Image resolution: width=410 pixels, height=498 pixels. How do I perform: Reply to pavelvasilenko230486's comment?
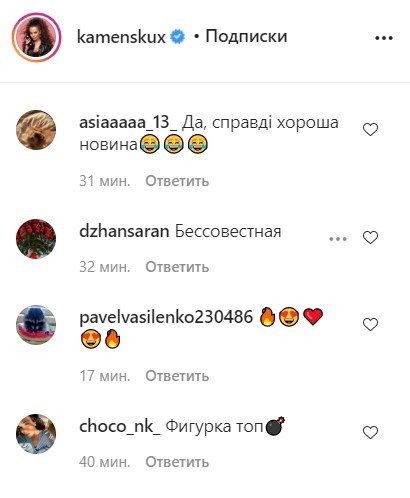tap(177, 376)
